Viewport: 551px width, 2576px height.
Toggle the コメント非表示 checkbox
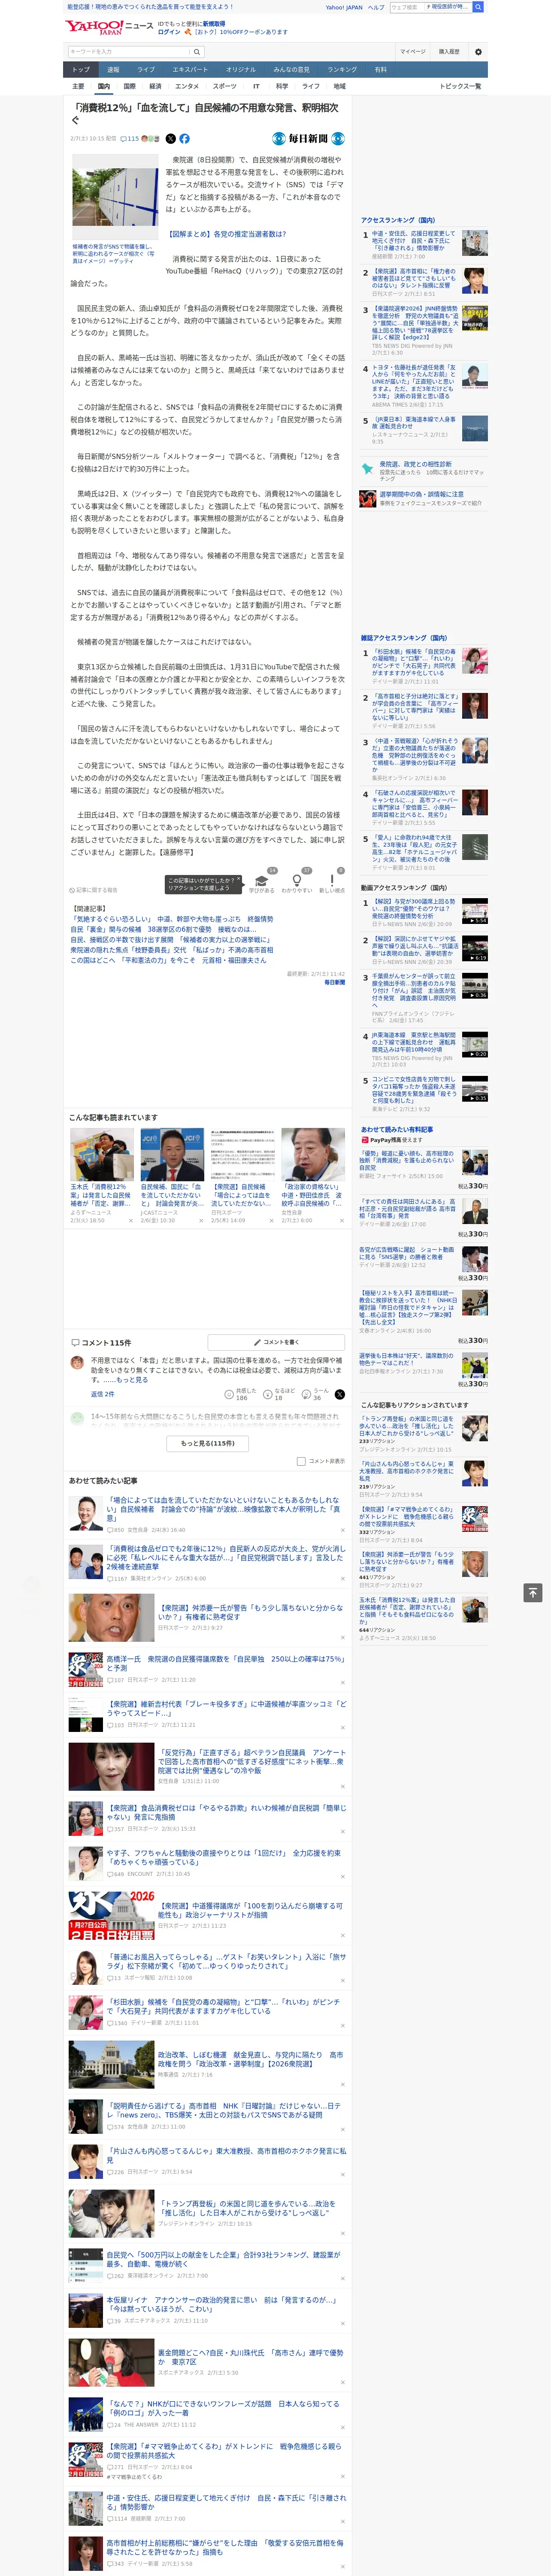coord(301,1461)
